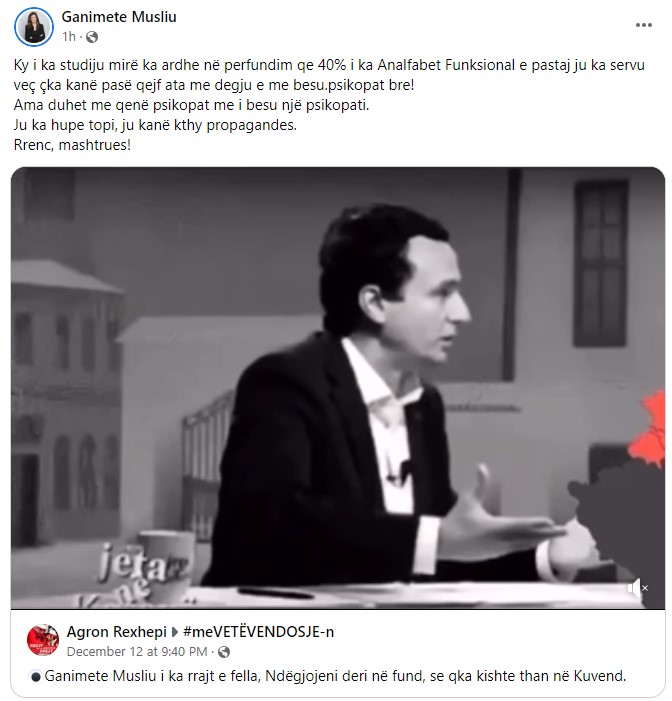
Task: Open the three-dot post options menu
Action: pos(643,25)
